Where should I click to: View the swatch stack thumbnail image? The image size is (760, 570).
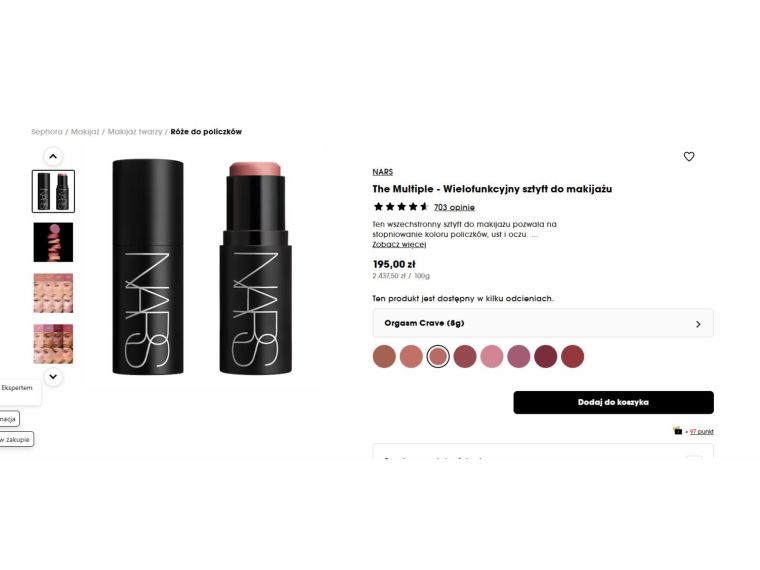click(x=53, y=242)
